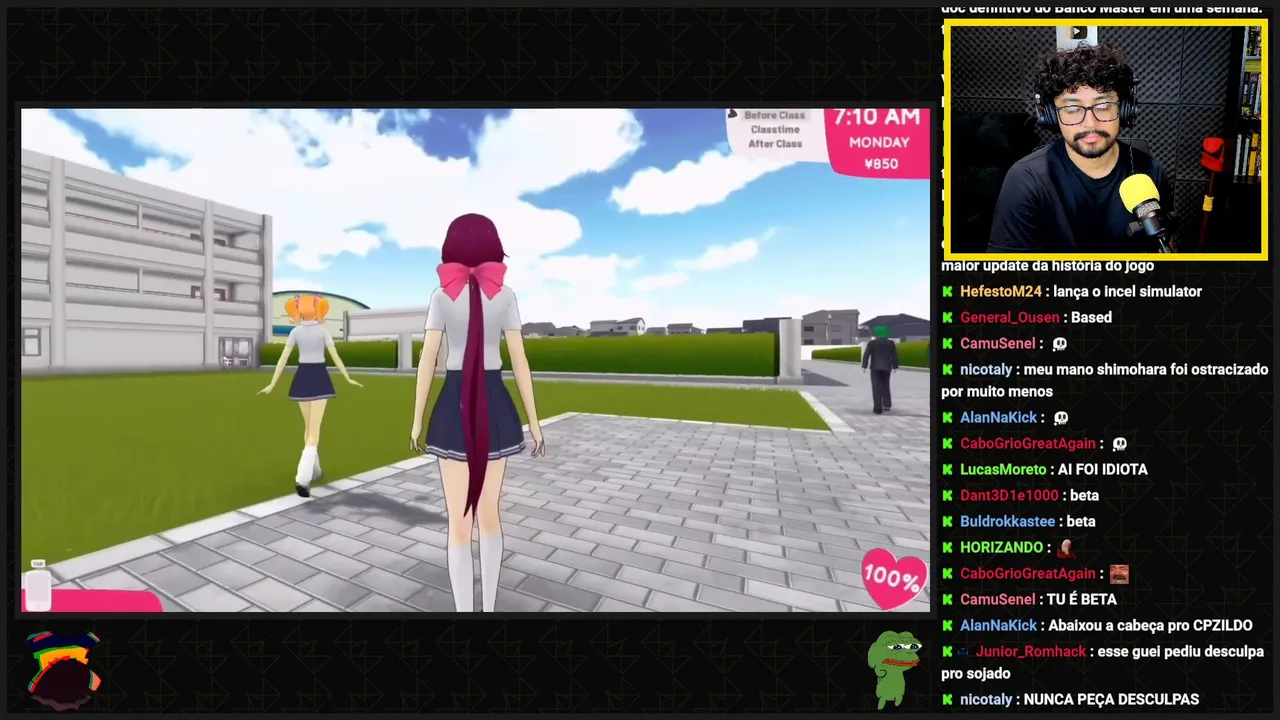
Task: Click the phone icon in the game's corner
Action: [x=38, y=586]
